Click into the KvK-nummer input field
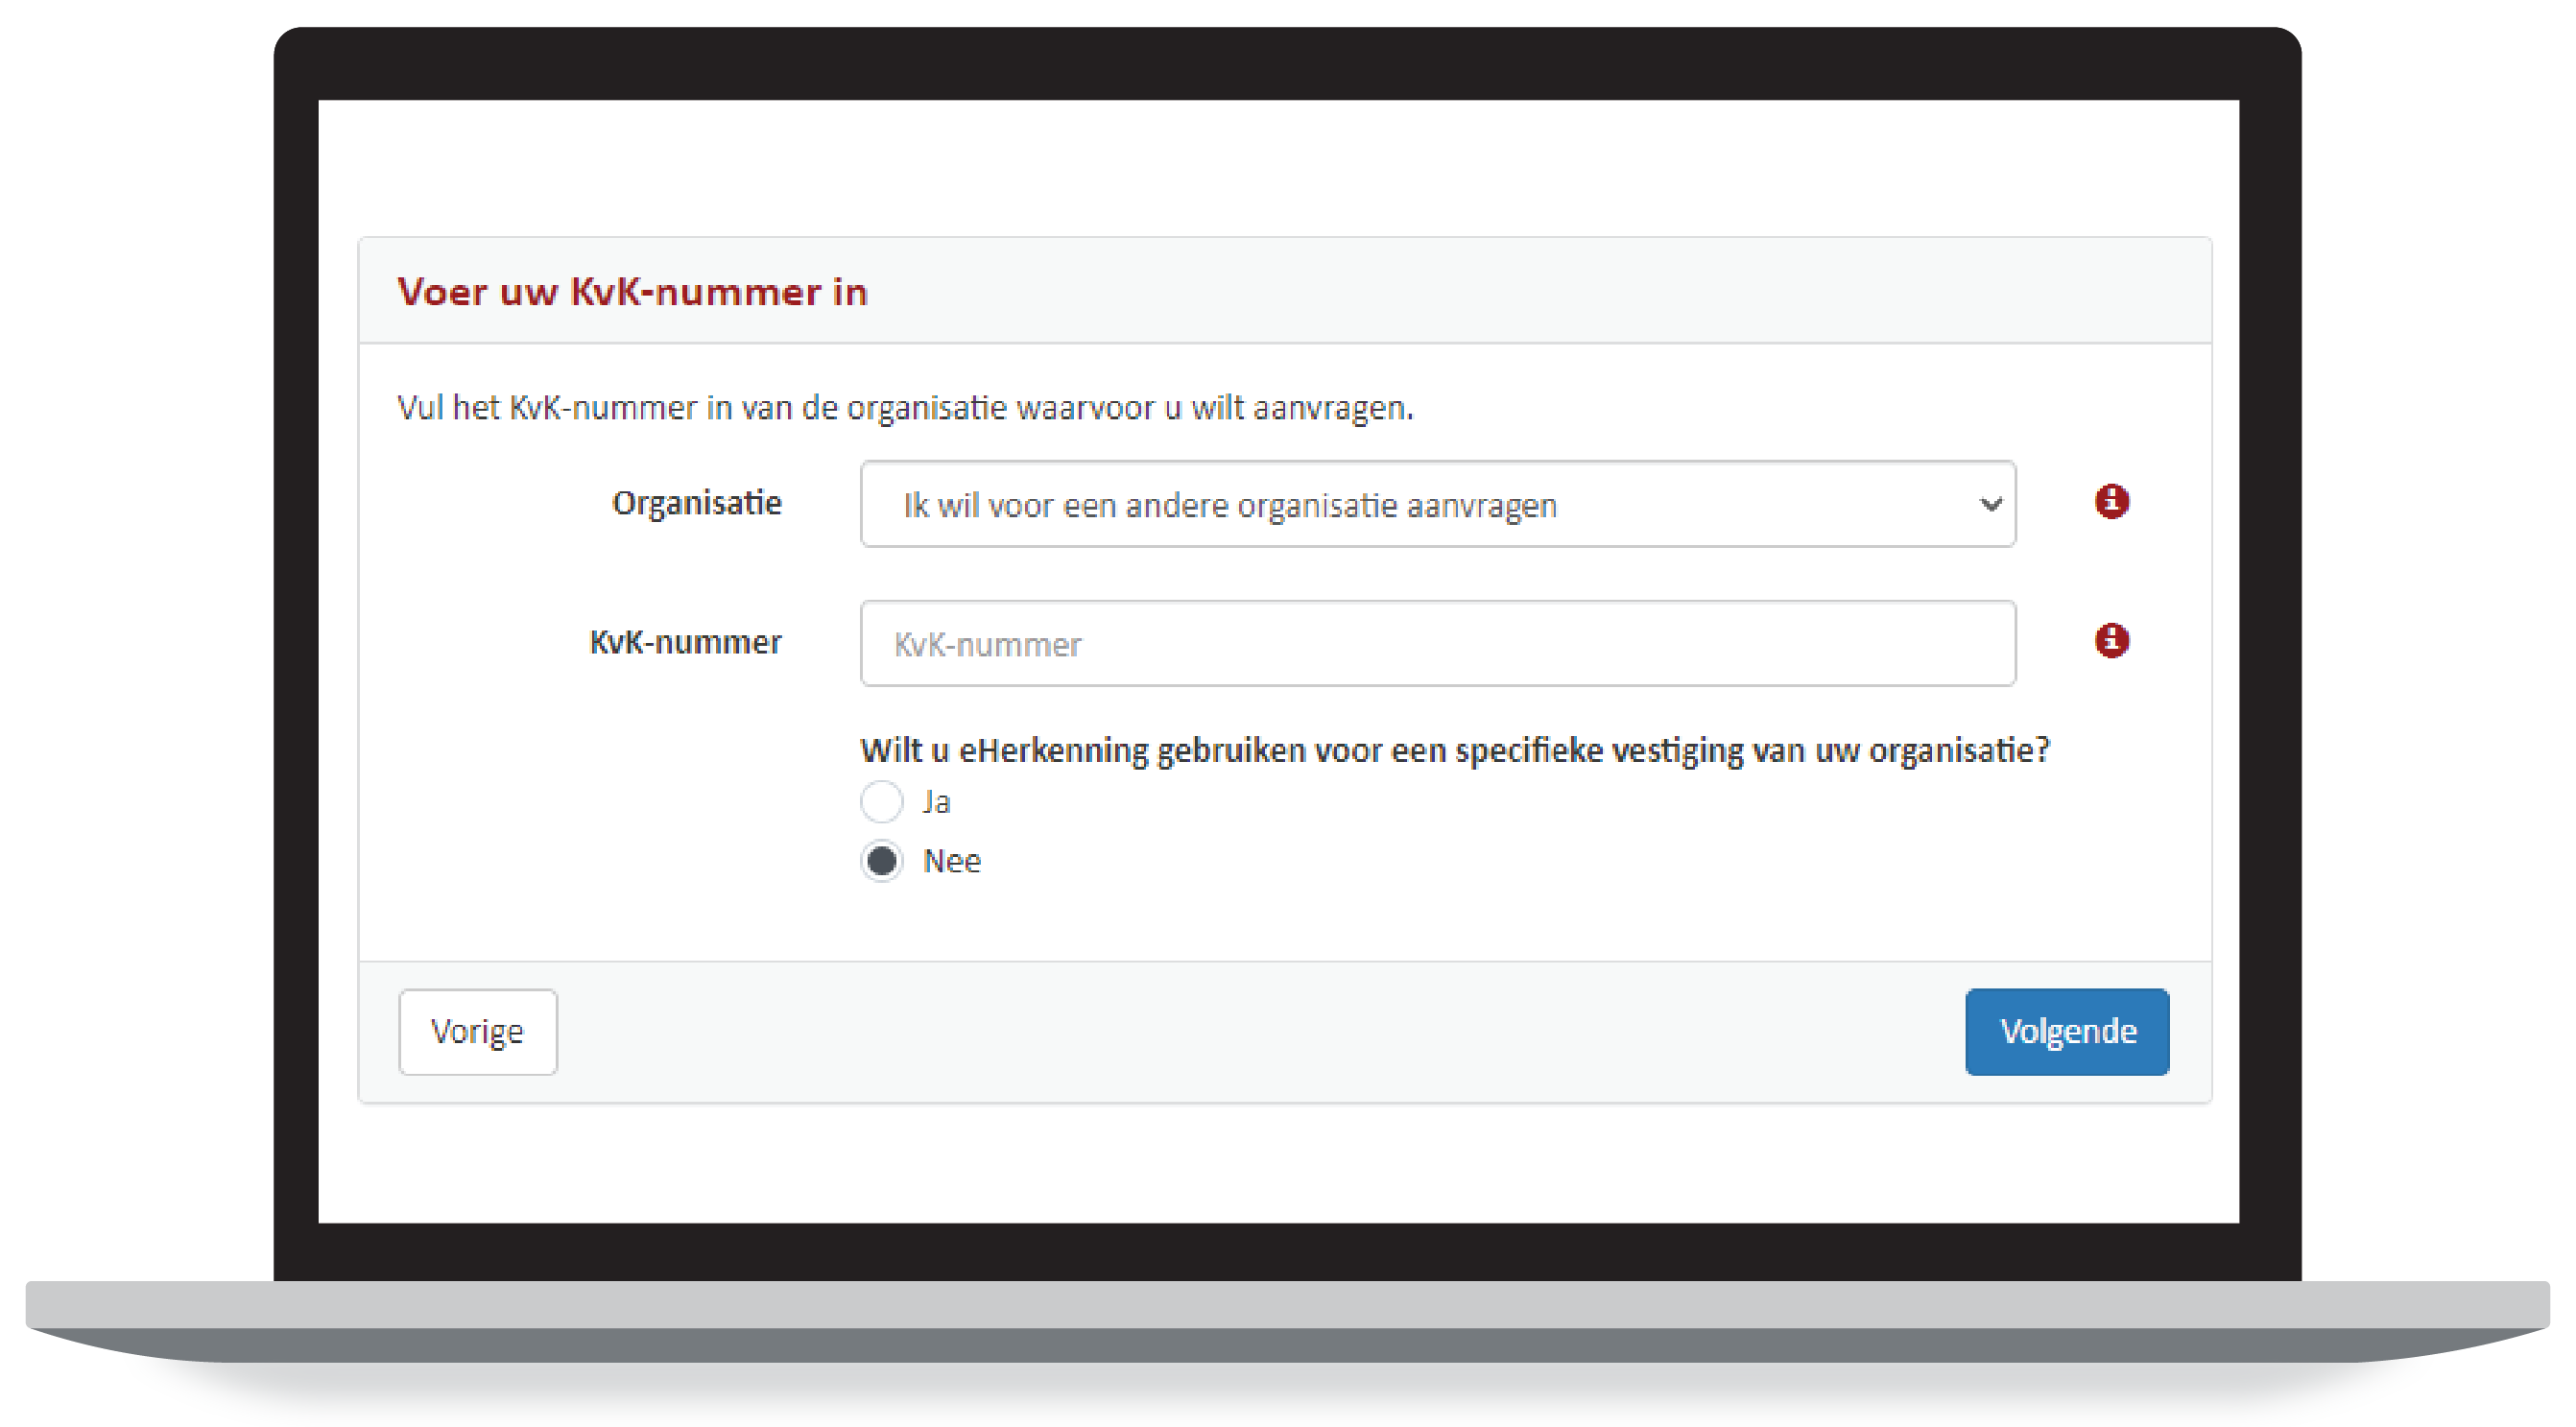The image size is (2576, 1427). coord(1437,643)
